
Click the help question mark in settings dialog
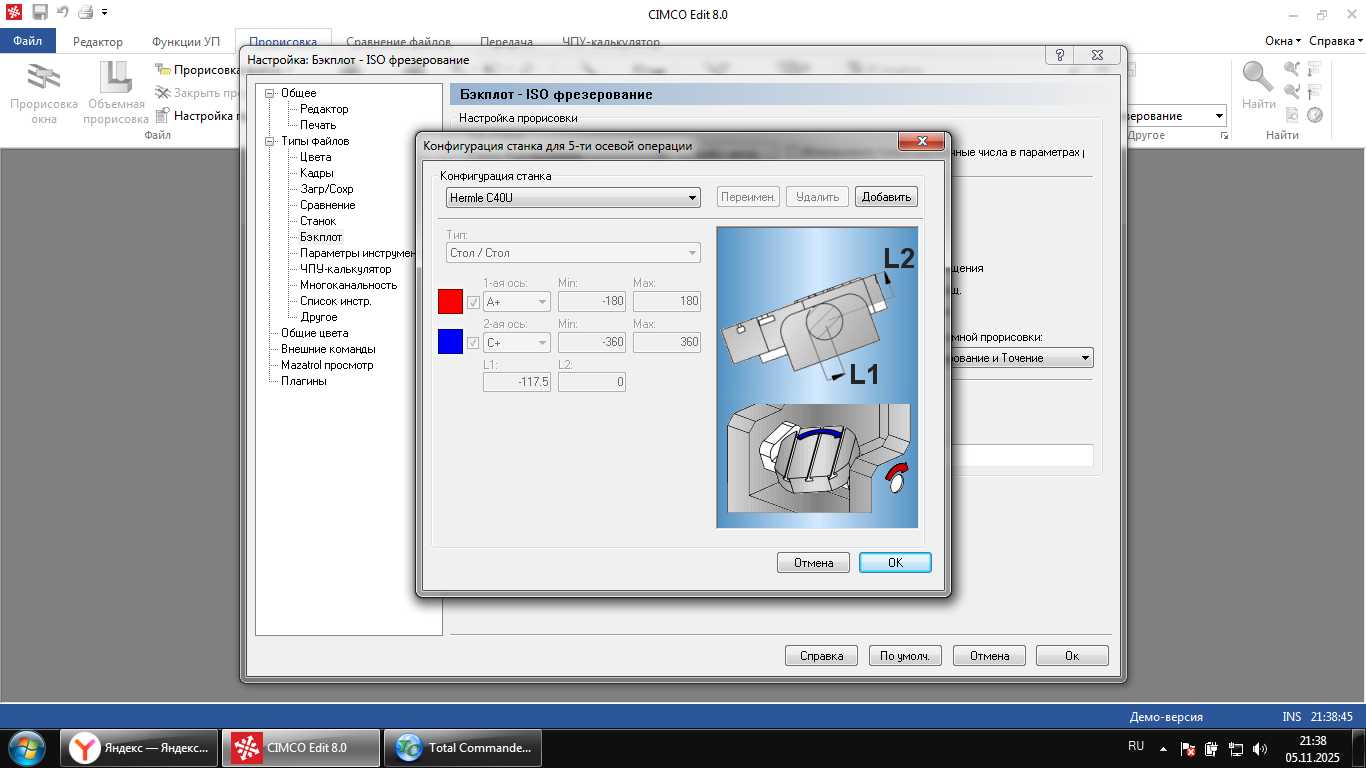tap(1059, 55)
